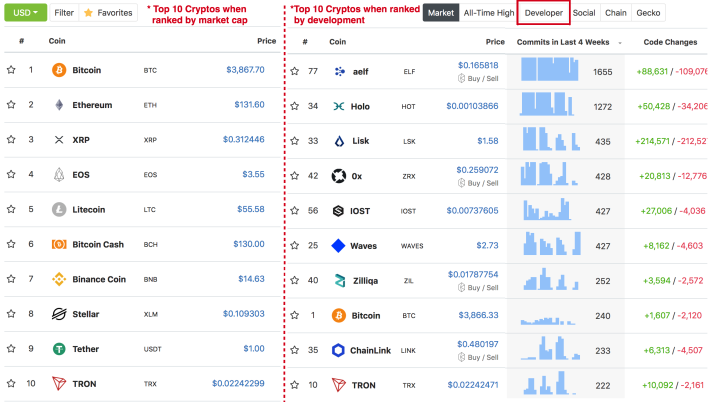Click the Bitcoin logo in market cap list

tap(59, 70)
